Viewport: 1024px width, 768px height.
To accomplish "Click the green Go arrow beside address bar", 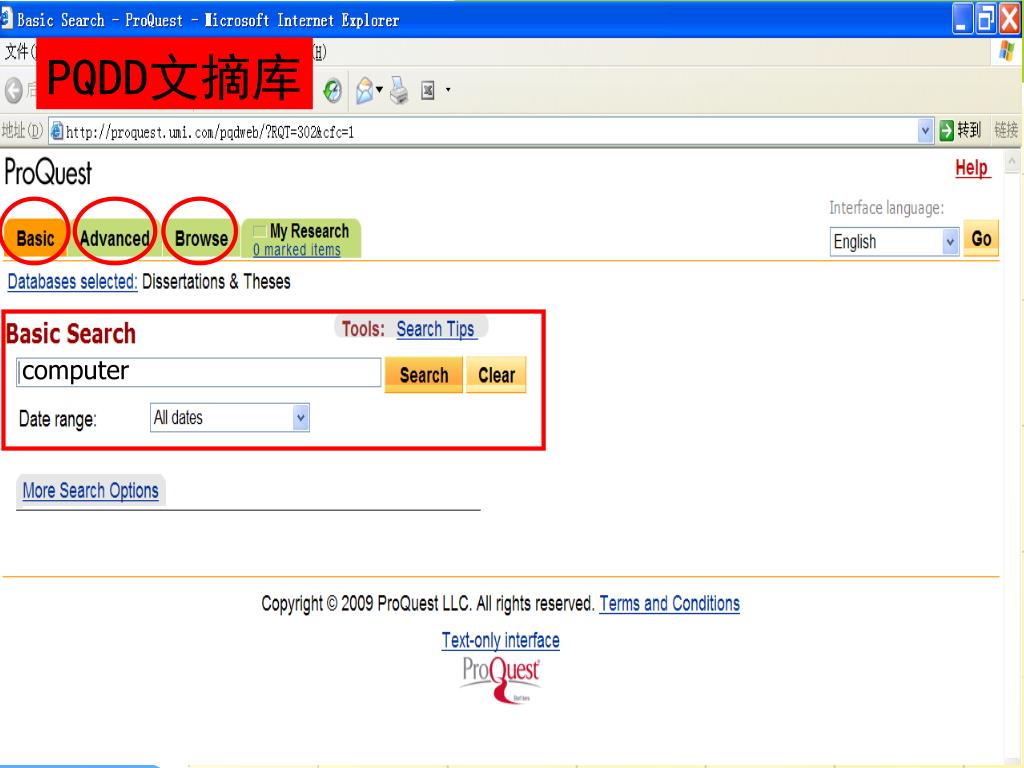I will 947,131.
